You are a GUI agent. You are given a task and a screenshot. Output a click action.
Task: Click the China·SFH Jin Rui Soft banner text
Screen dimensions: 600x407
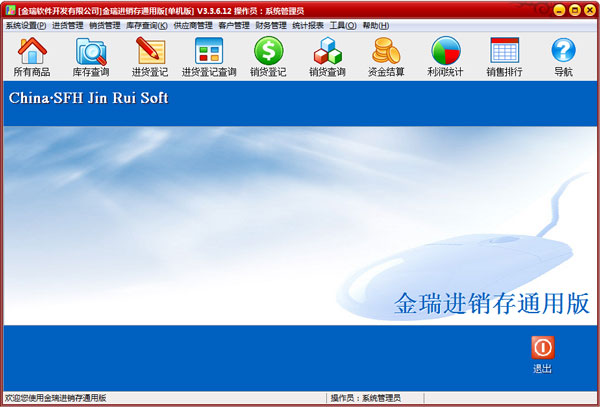pyautogui.click(x=89, y=98)
